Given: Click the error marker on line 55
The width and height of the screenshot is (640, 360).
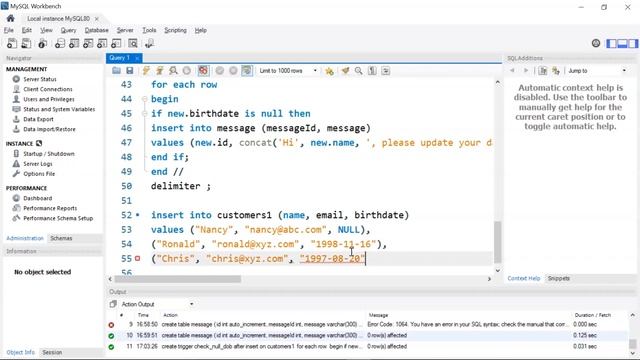Looking at the screenshot, I should (x=138, y=258).
